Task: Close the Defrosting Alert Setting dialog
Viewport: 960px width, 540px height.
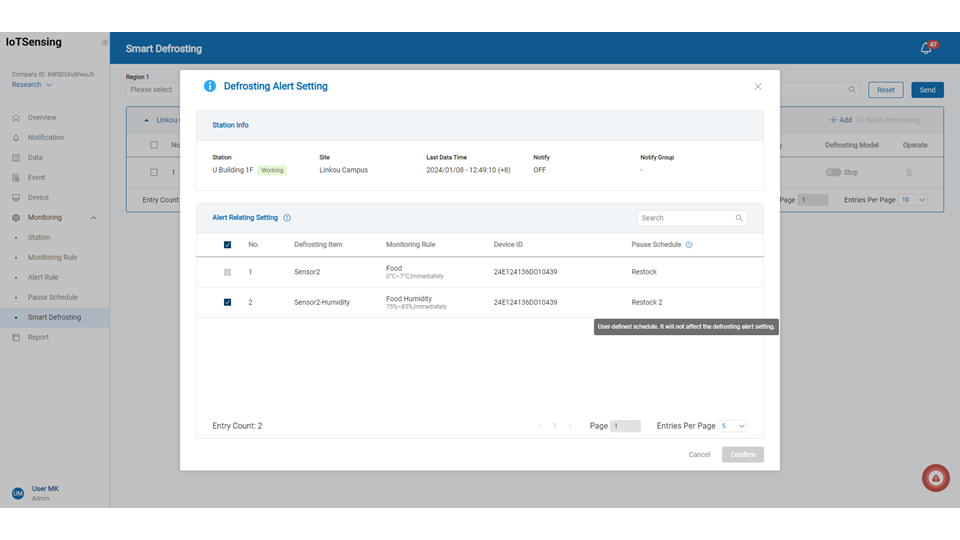Action: click(758, 87)
